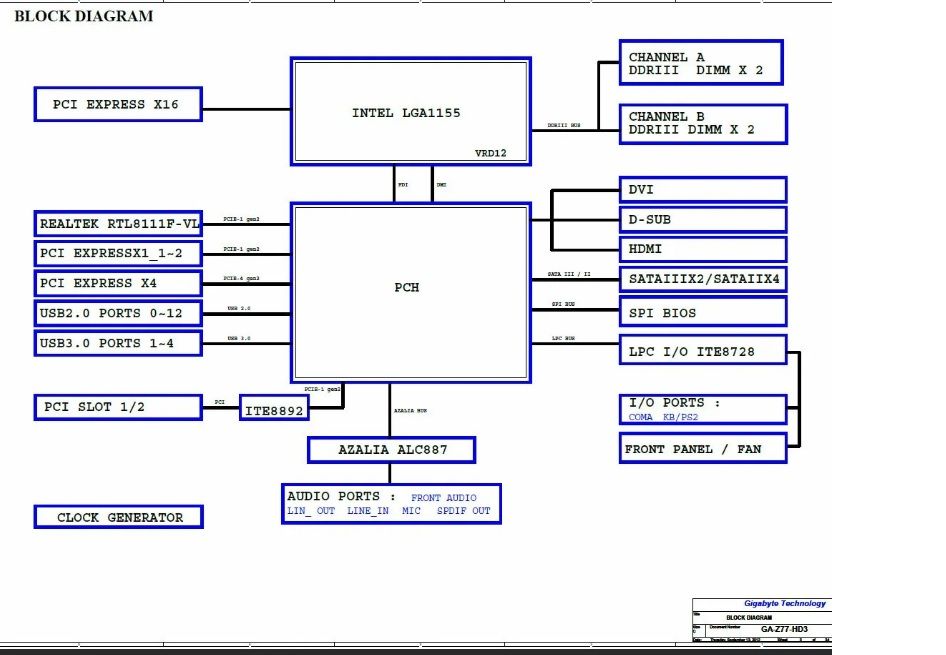
Task: Click the HDMI block
Action: [703, 249]
